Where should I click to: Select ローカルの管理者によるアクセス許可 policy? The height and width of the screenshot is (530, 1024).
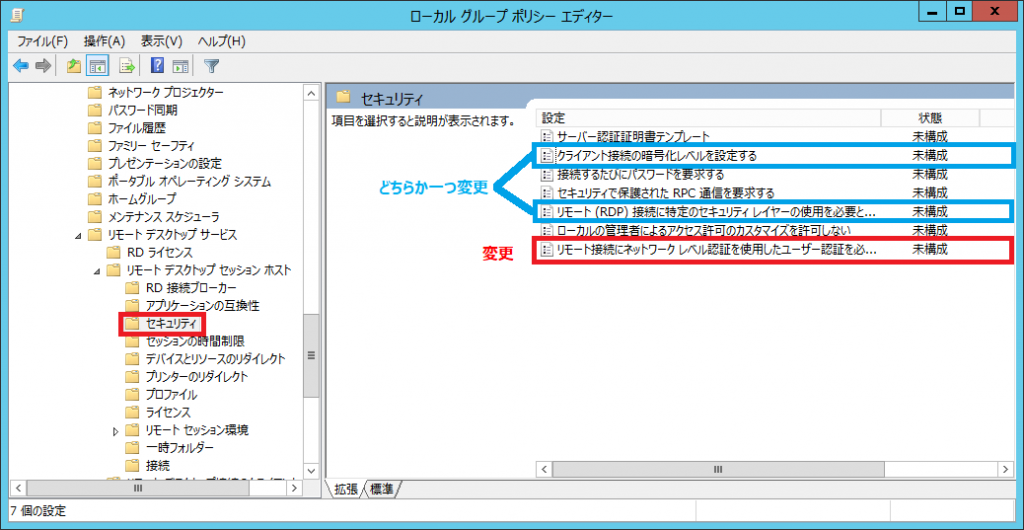click(704, 230)
